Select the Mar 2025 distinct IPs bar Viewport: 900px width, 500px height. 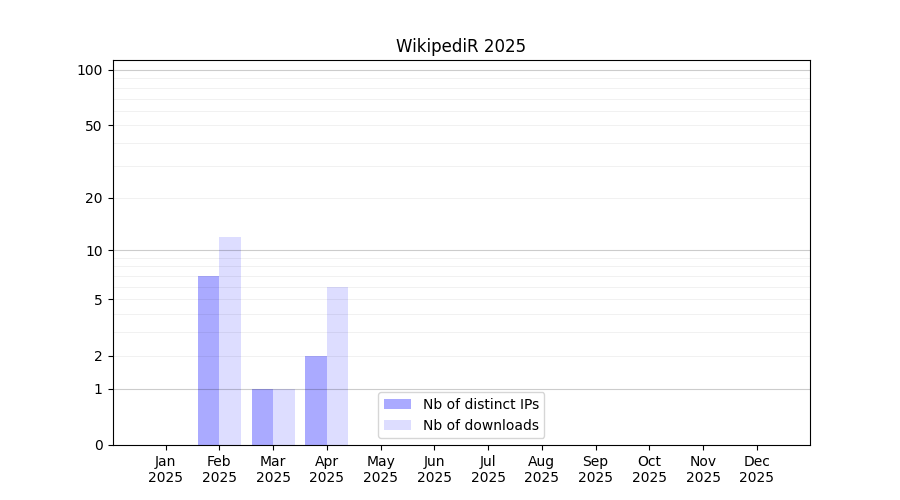pos(262,417)
